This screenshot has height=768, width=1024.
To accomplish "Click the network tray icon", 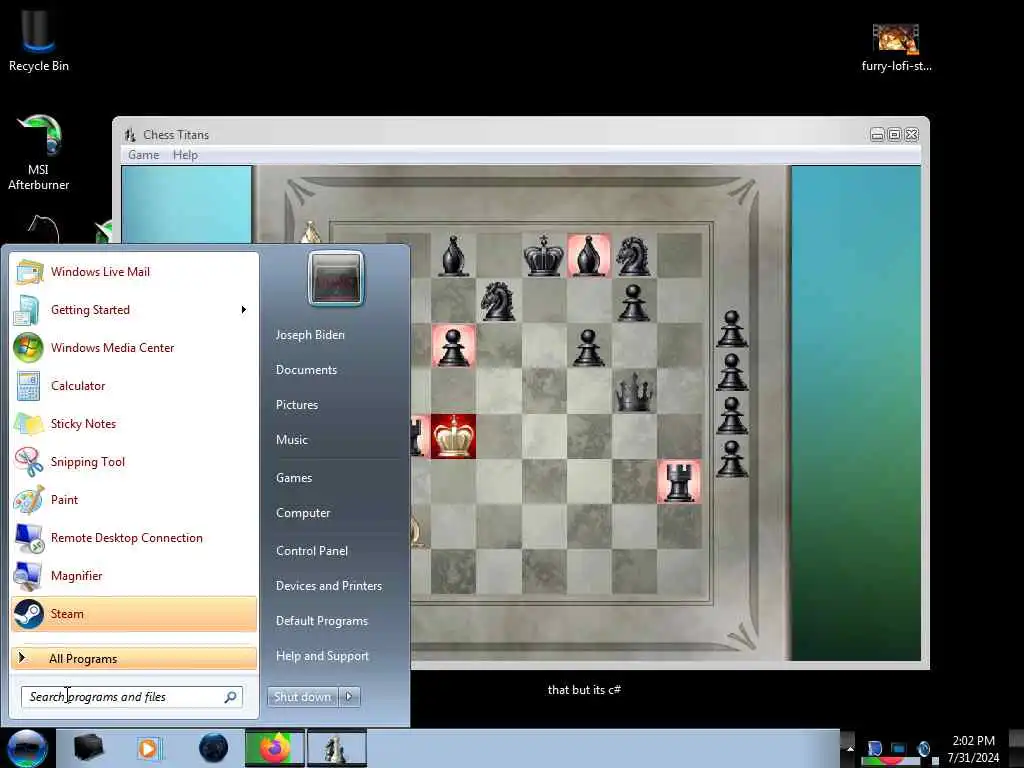I will 898,749.
